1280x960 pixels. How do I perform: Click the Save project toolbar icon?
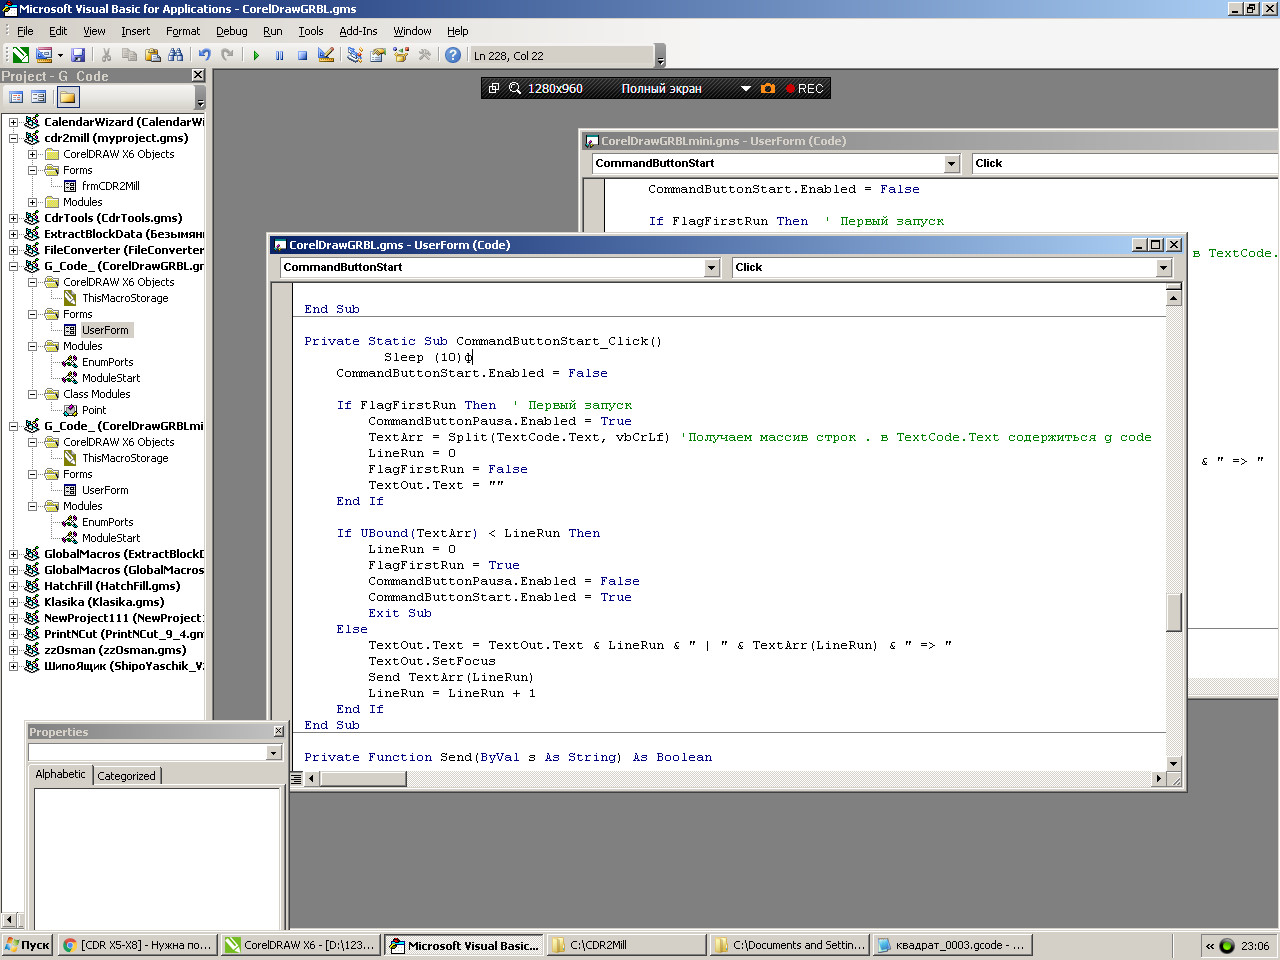point(78,56)
